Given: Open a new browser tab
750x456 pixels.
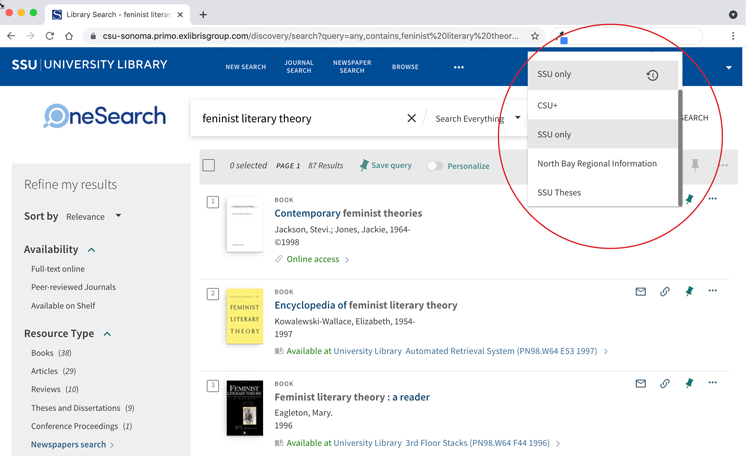Looking at the screenshot, I should pyautogui.click(x=203, y=14).
